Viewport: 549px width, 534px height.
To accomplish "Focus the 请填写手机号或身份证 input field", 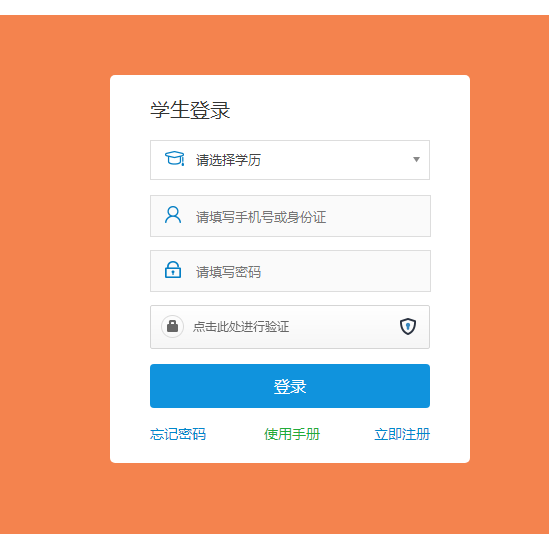I will 290,216.
